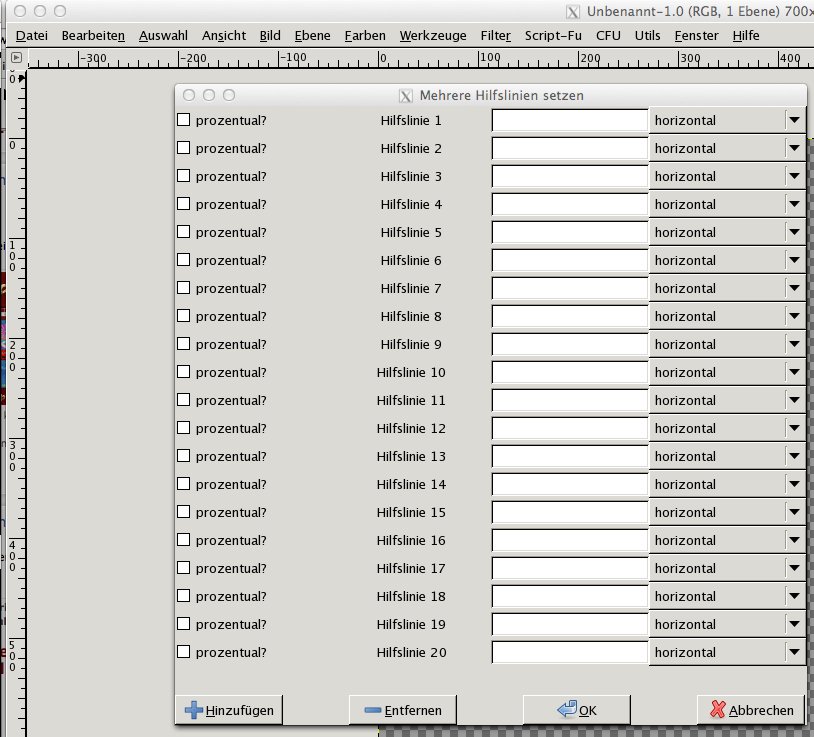Image resolution: width=814 pixels, height=737 pixels.
Task: Cancel the dialog via Abbrechen
Action: (751, 710)
